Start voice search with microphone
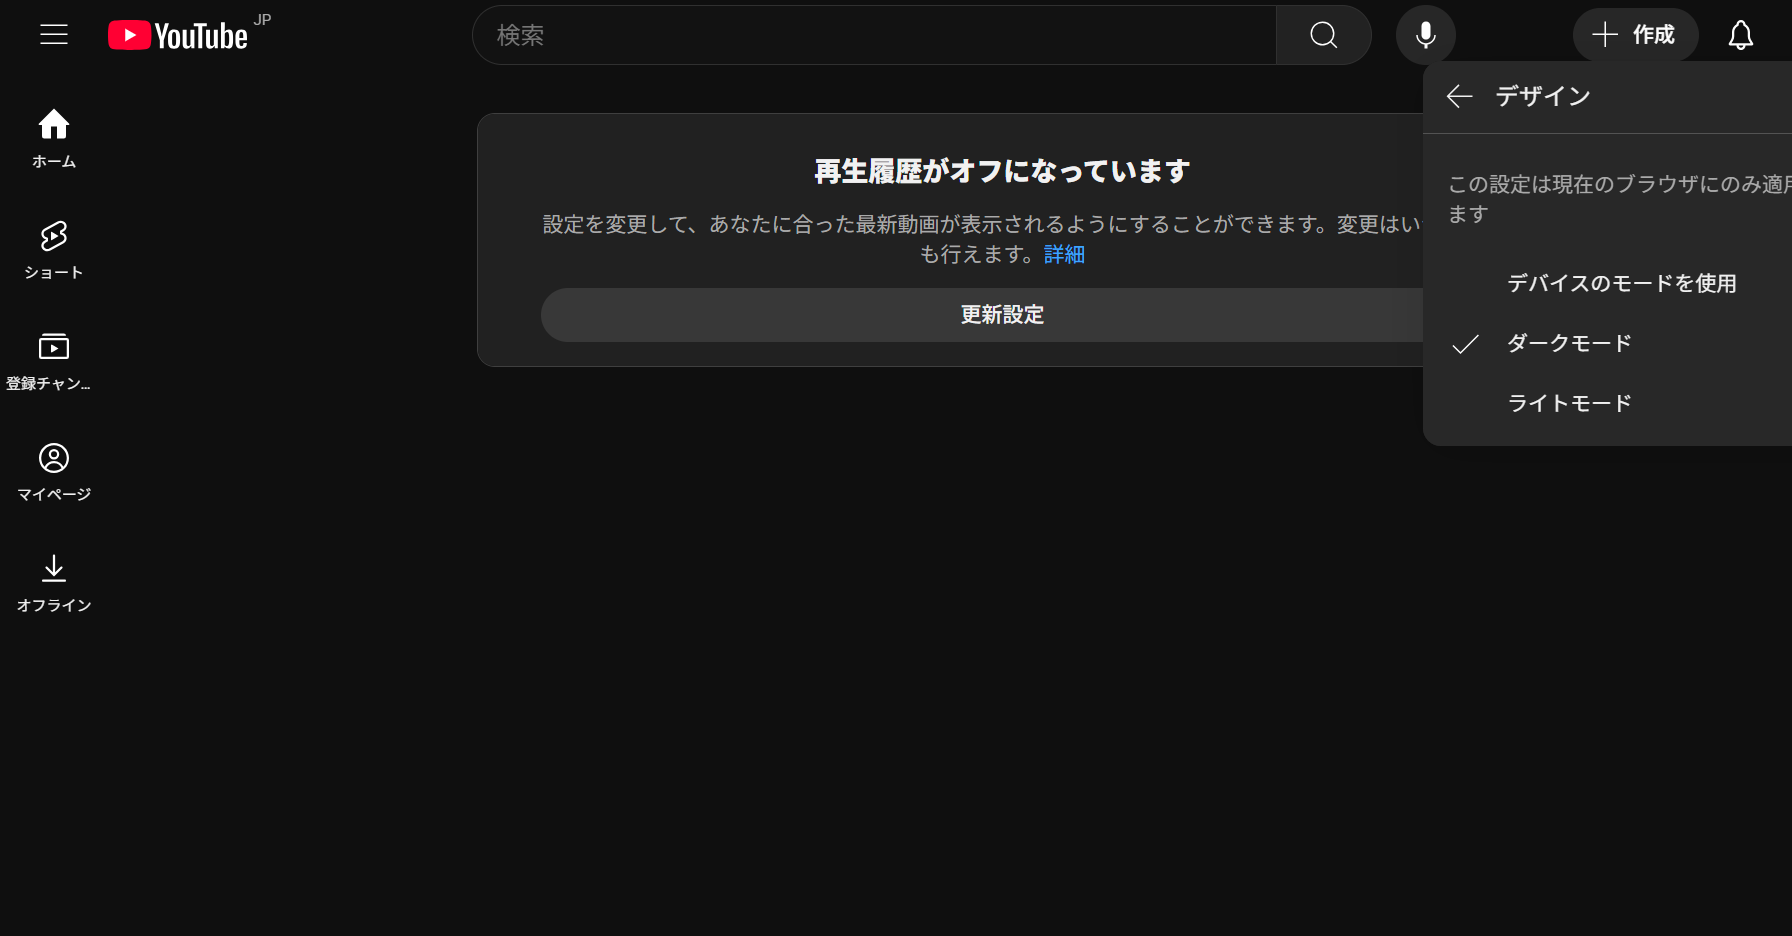 1425,35
